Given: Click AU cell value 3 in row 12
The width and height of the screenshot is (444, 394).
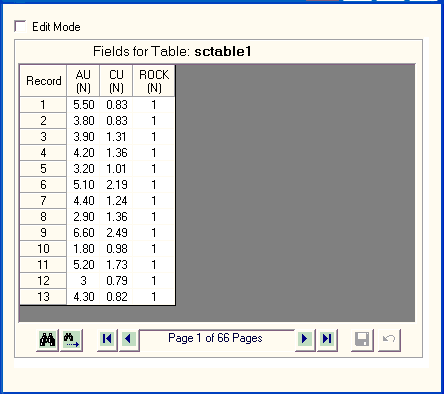Looking at the screenshot, I should pos(83,281).
